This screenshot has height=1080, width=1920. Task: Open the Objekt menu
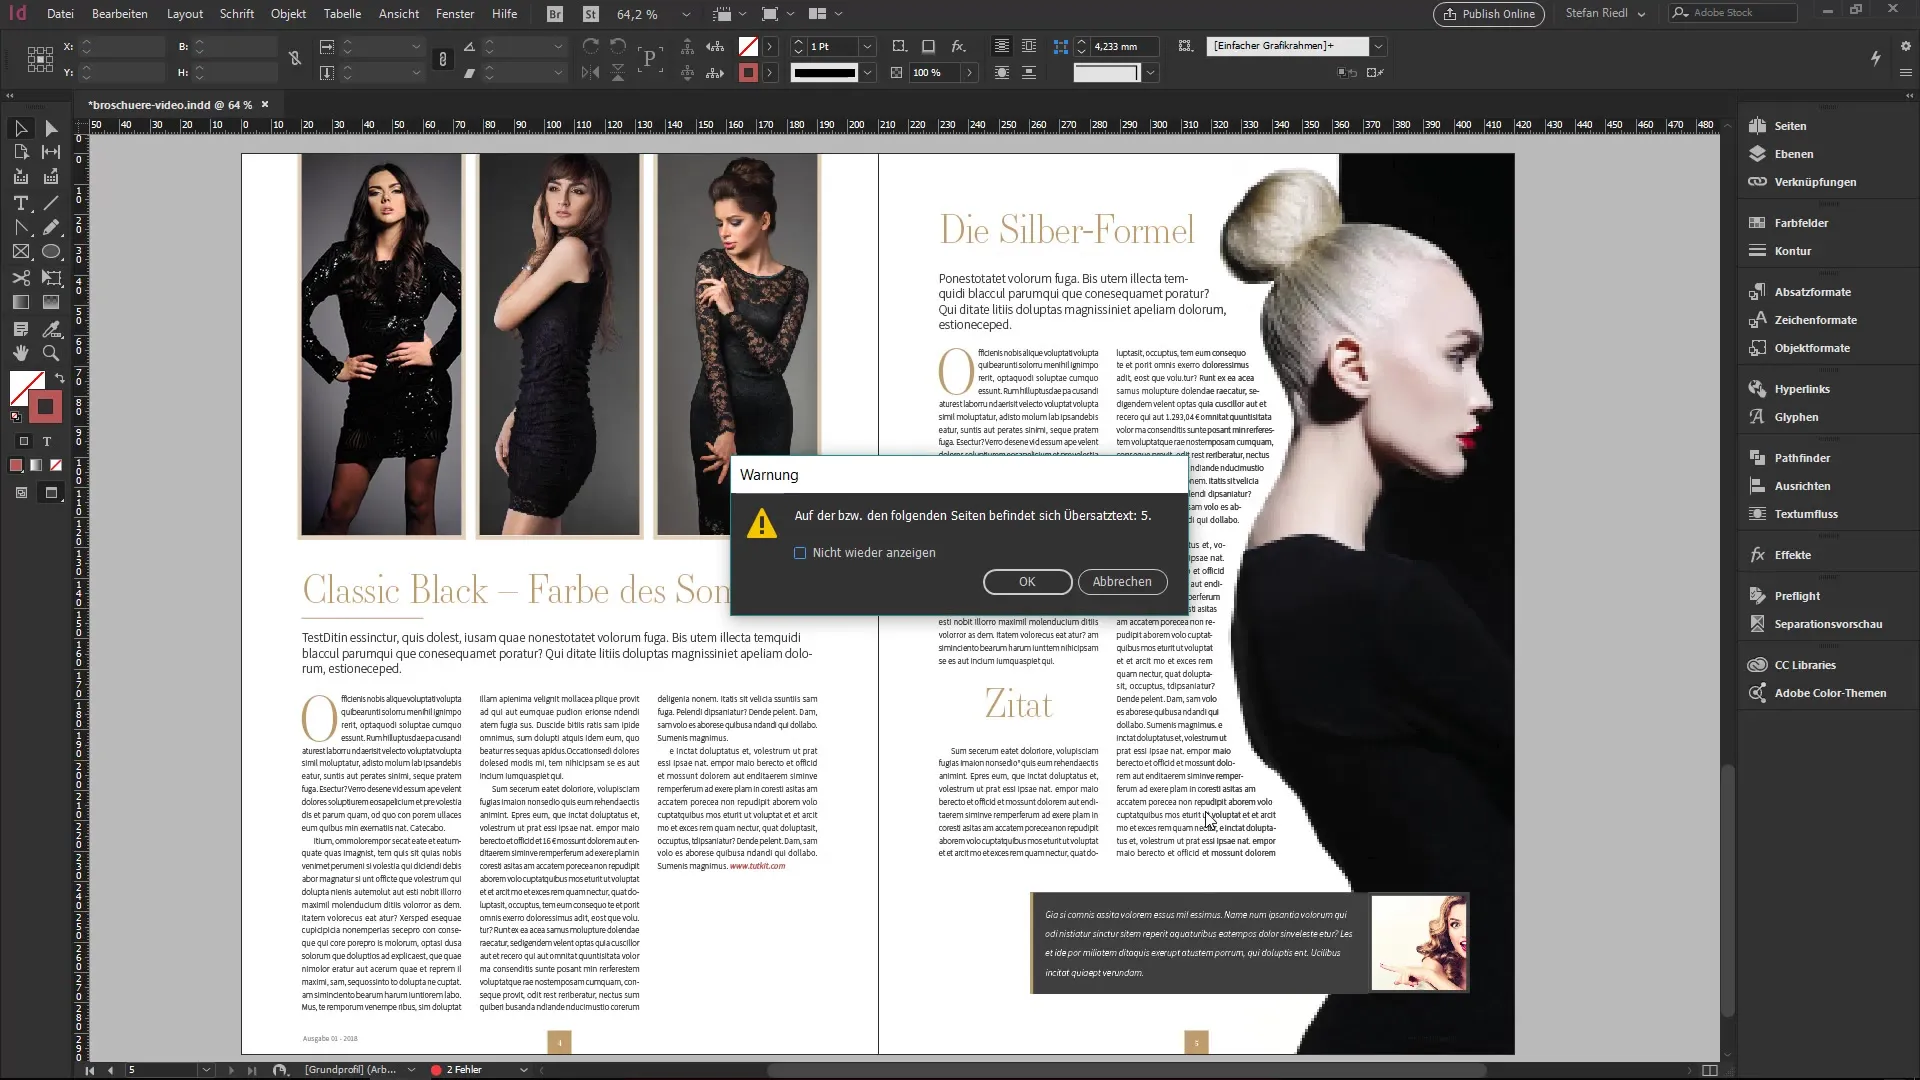coord(288,14)
